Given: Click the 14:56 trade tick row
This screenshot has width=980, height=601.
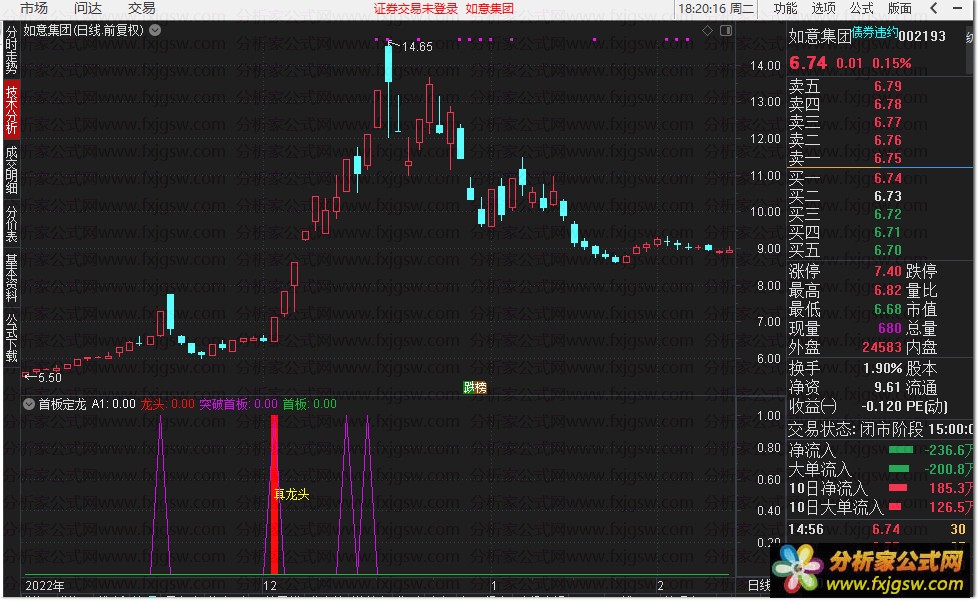Looking at the screenshot, I should tap(879, 530).
